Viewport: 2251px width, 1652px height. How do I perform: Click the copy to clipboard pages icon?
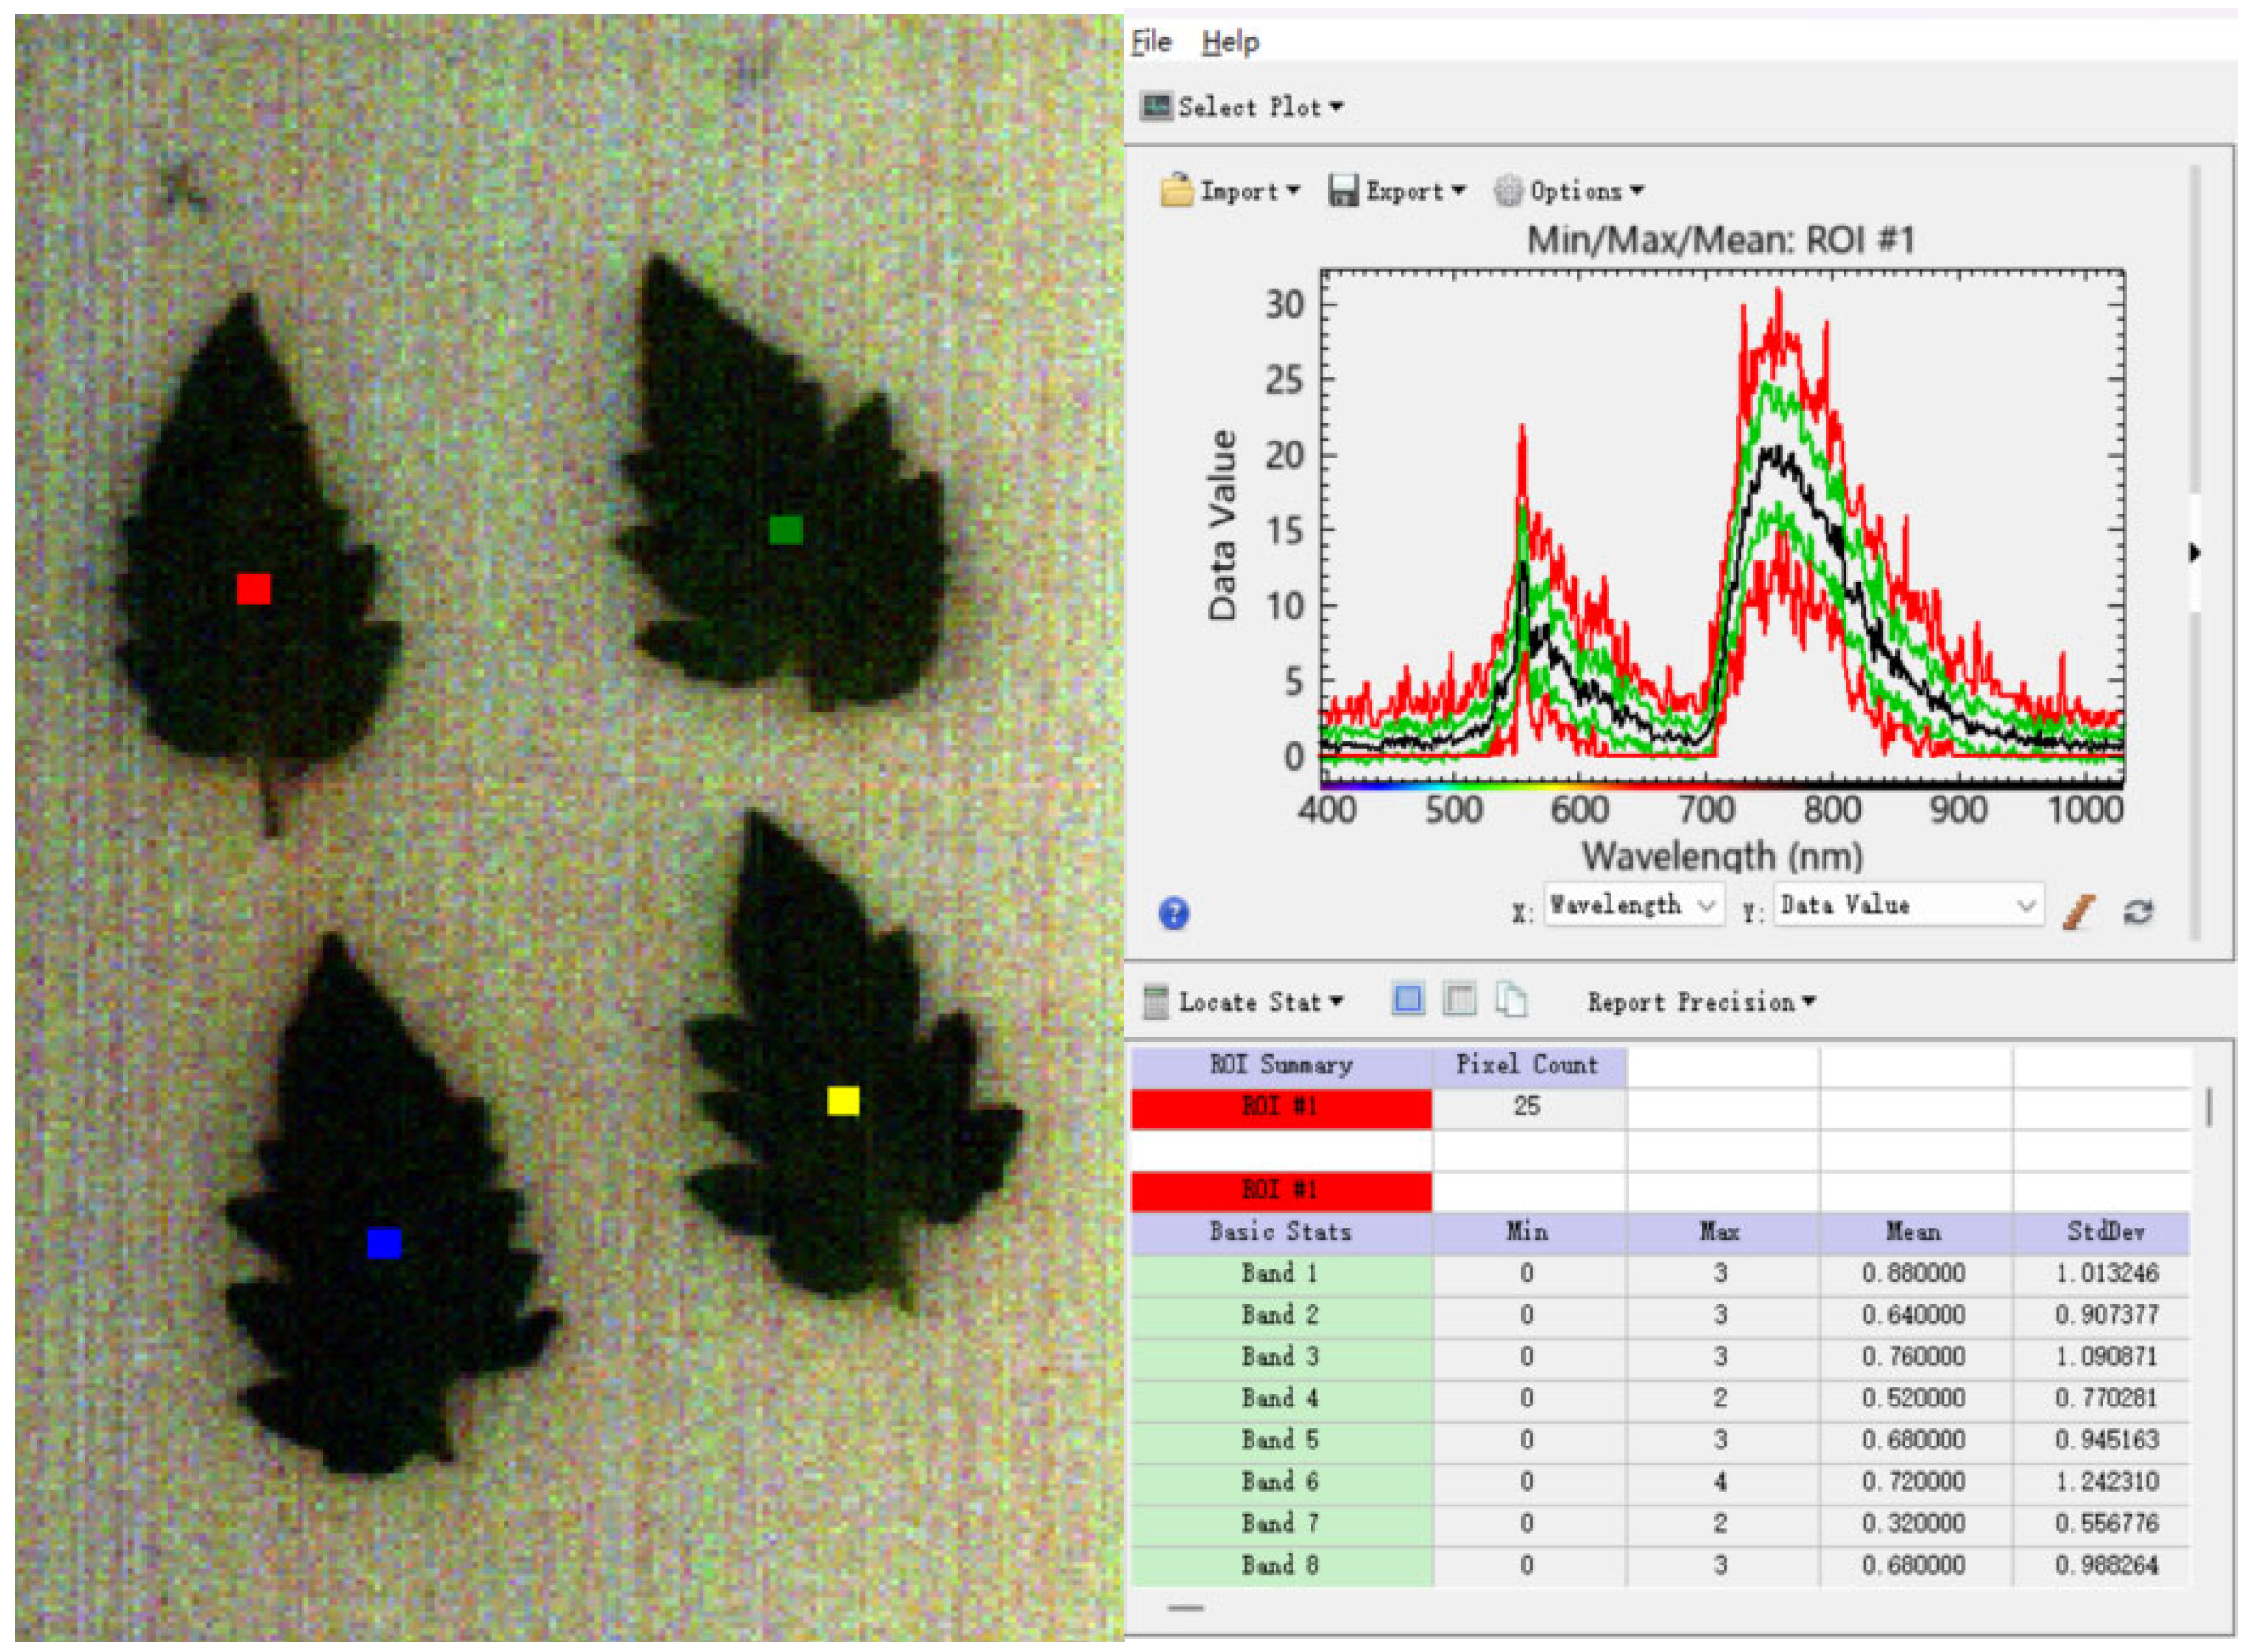tap(1510, 999)
